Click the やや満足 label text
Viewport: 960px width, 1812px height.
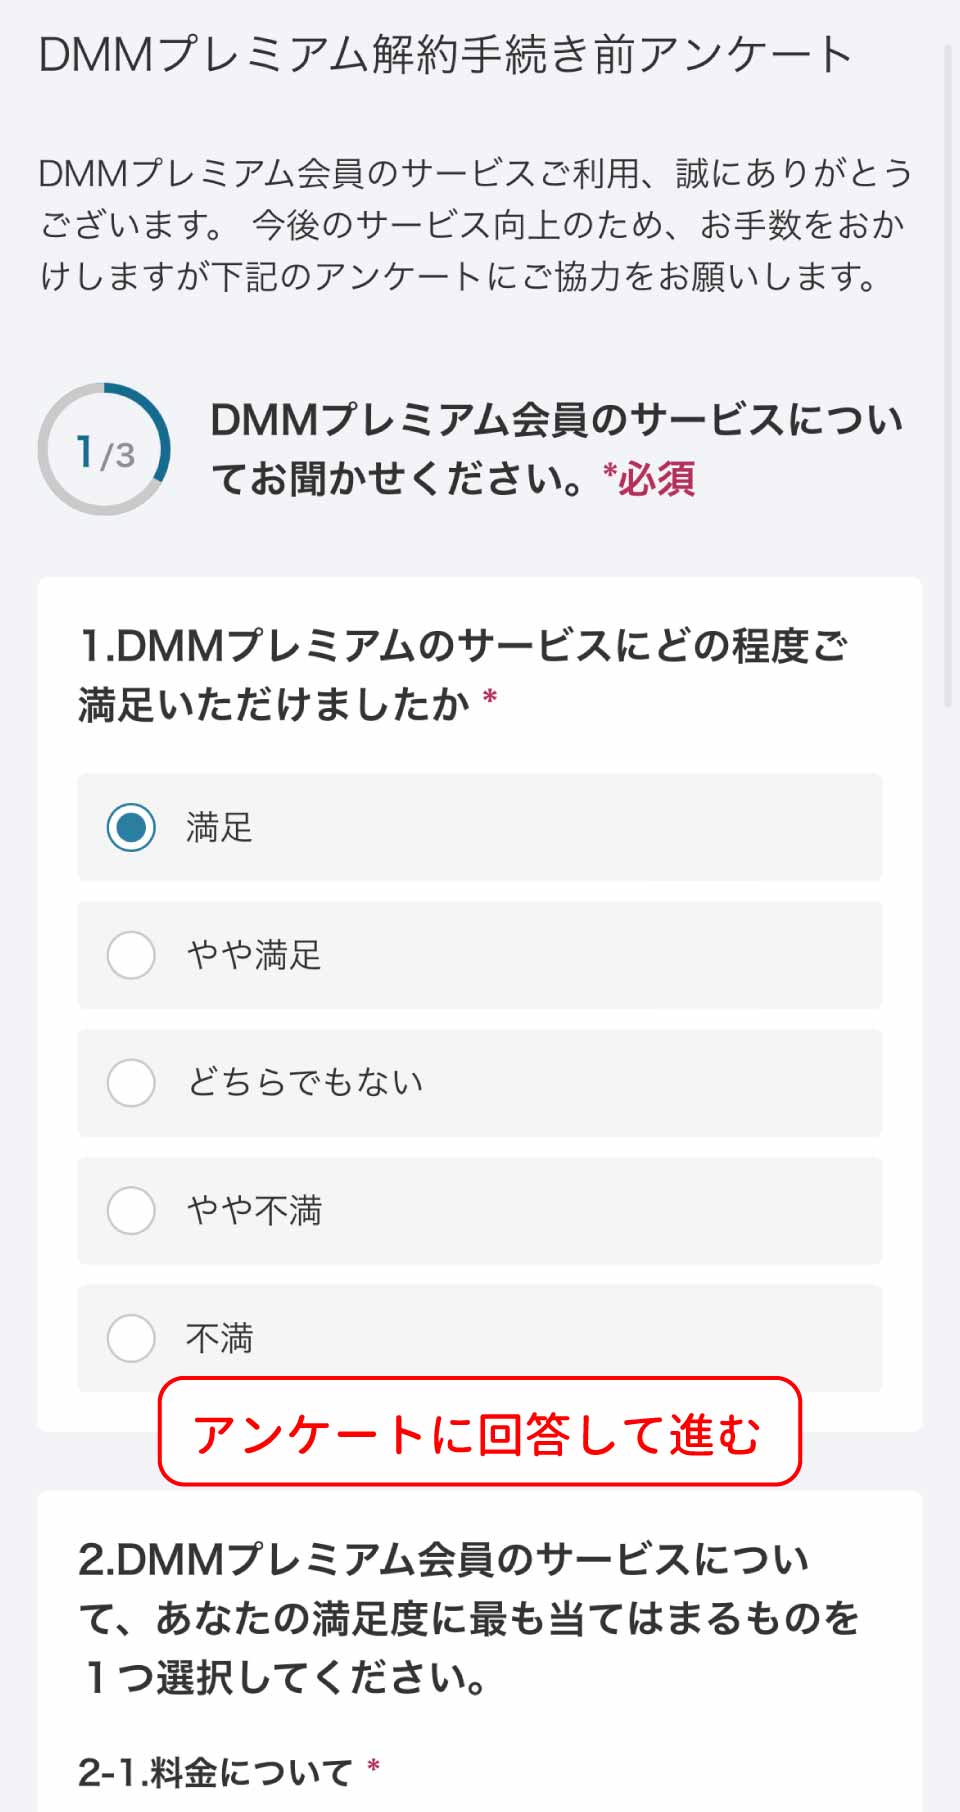[254, 955]
